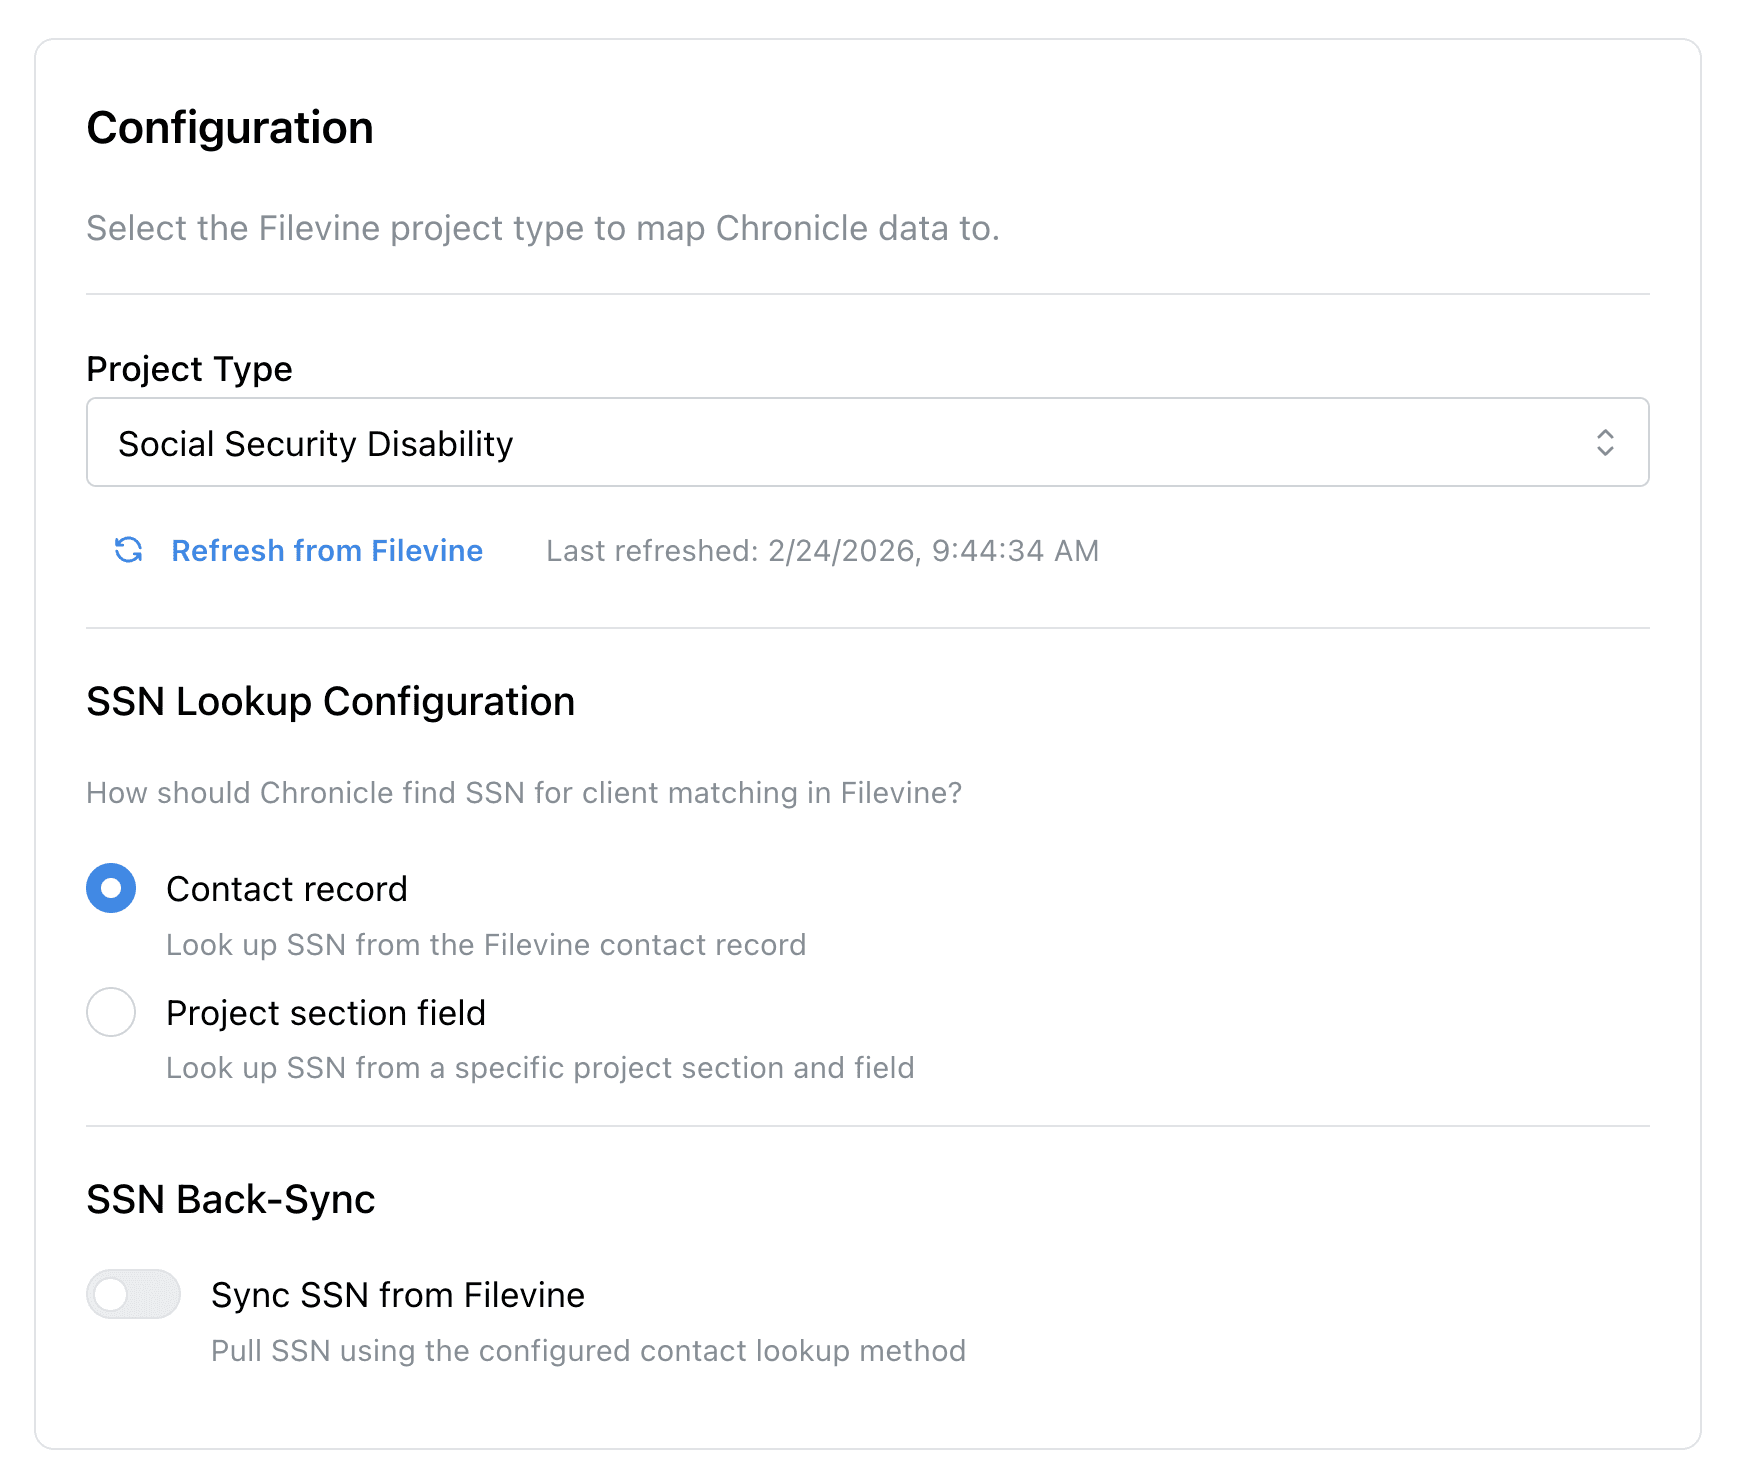1748x1470 pixels.
Task: Click "Pull SSN using the configured contact lookup method" text
Action: 588,1350
